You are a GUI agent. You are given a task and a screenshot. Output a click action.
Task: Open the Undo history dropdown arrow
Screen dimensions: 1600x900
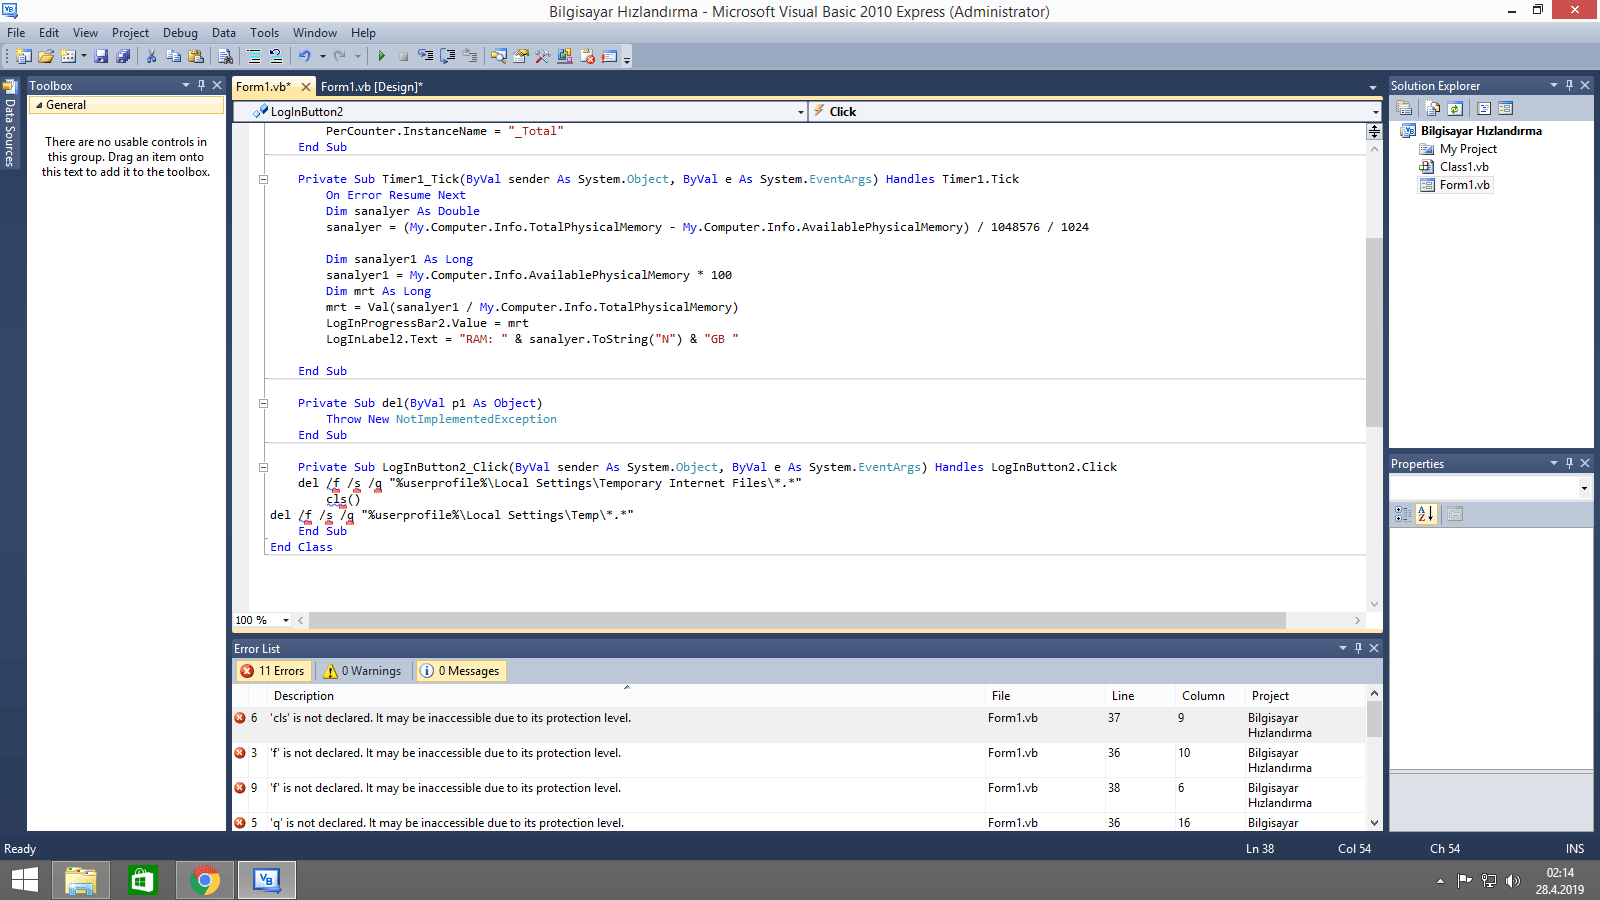click(x=322, y=56)
